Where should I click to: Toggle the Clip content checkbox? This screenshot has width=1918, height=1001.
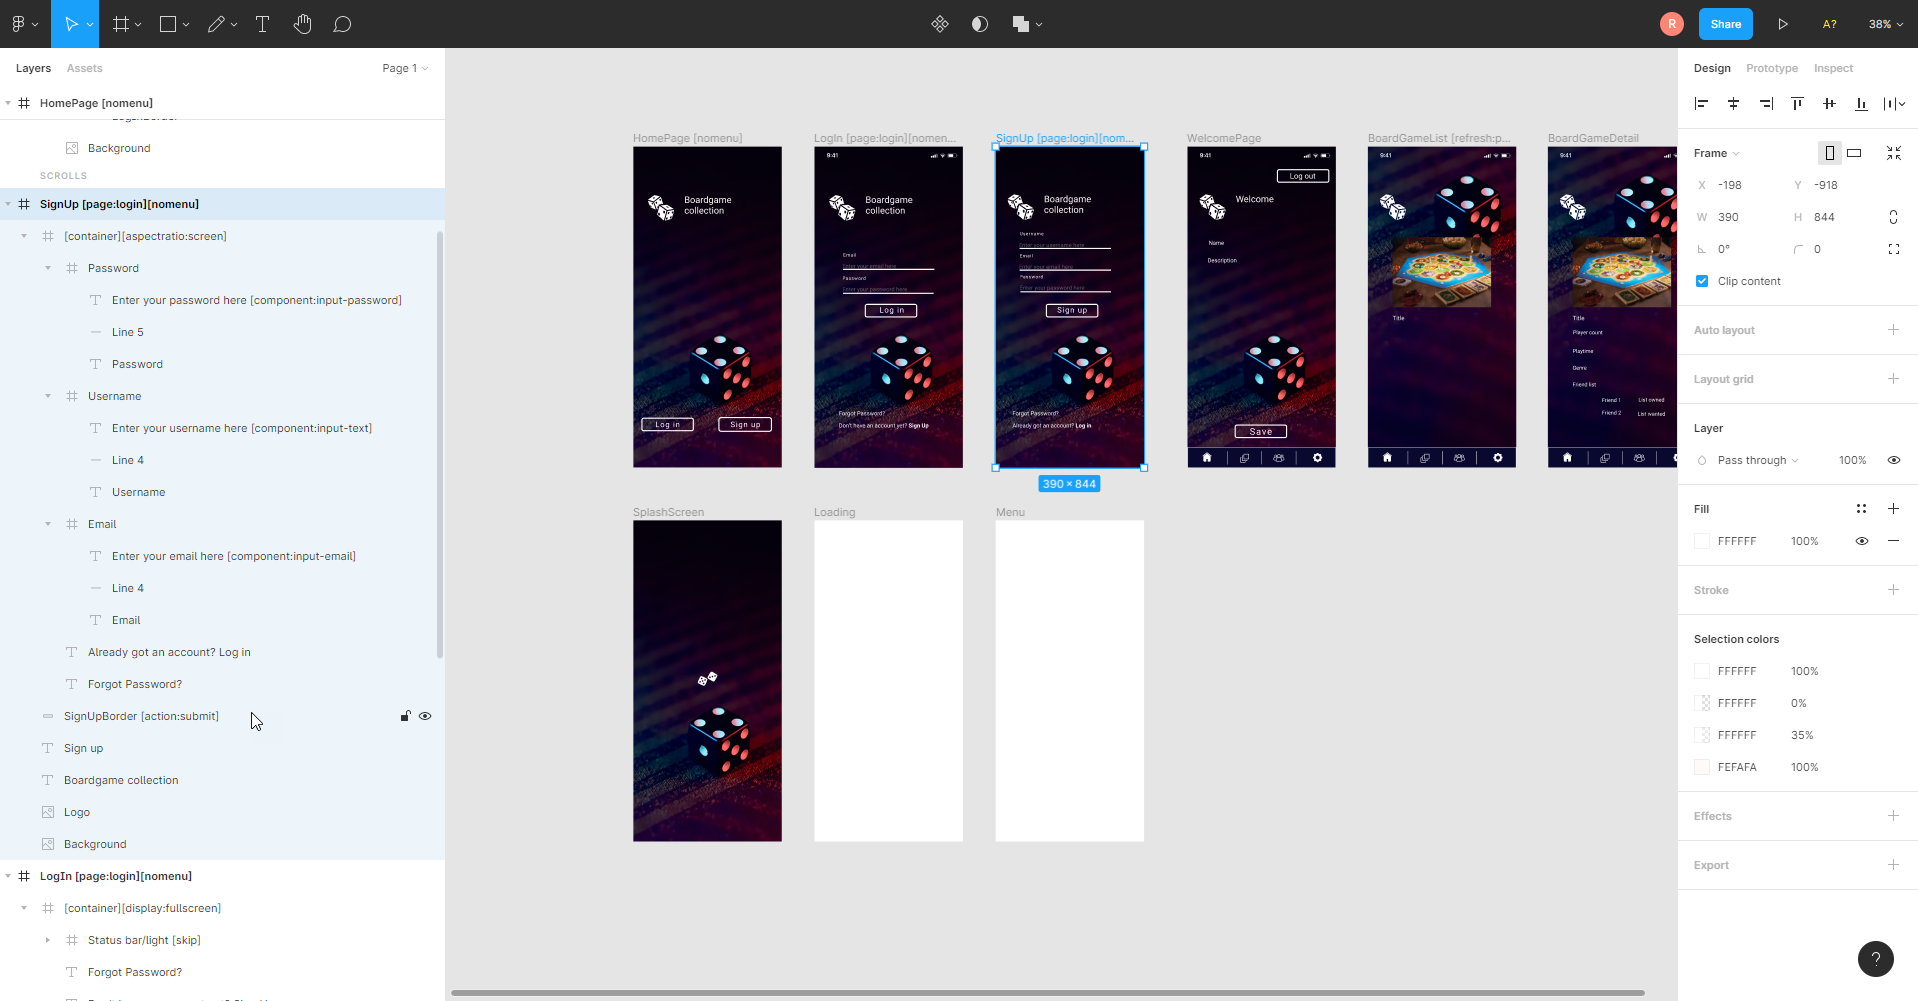click(1702, 281)
